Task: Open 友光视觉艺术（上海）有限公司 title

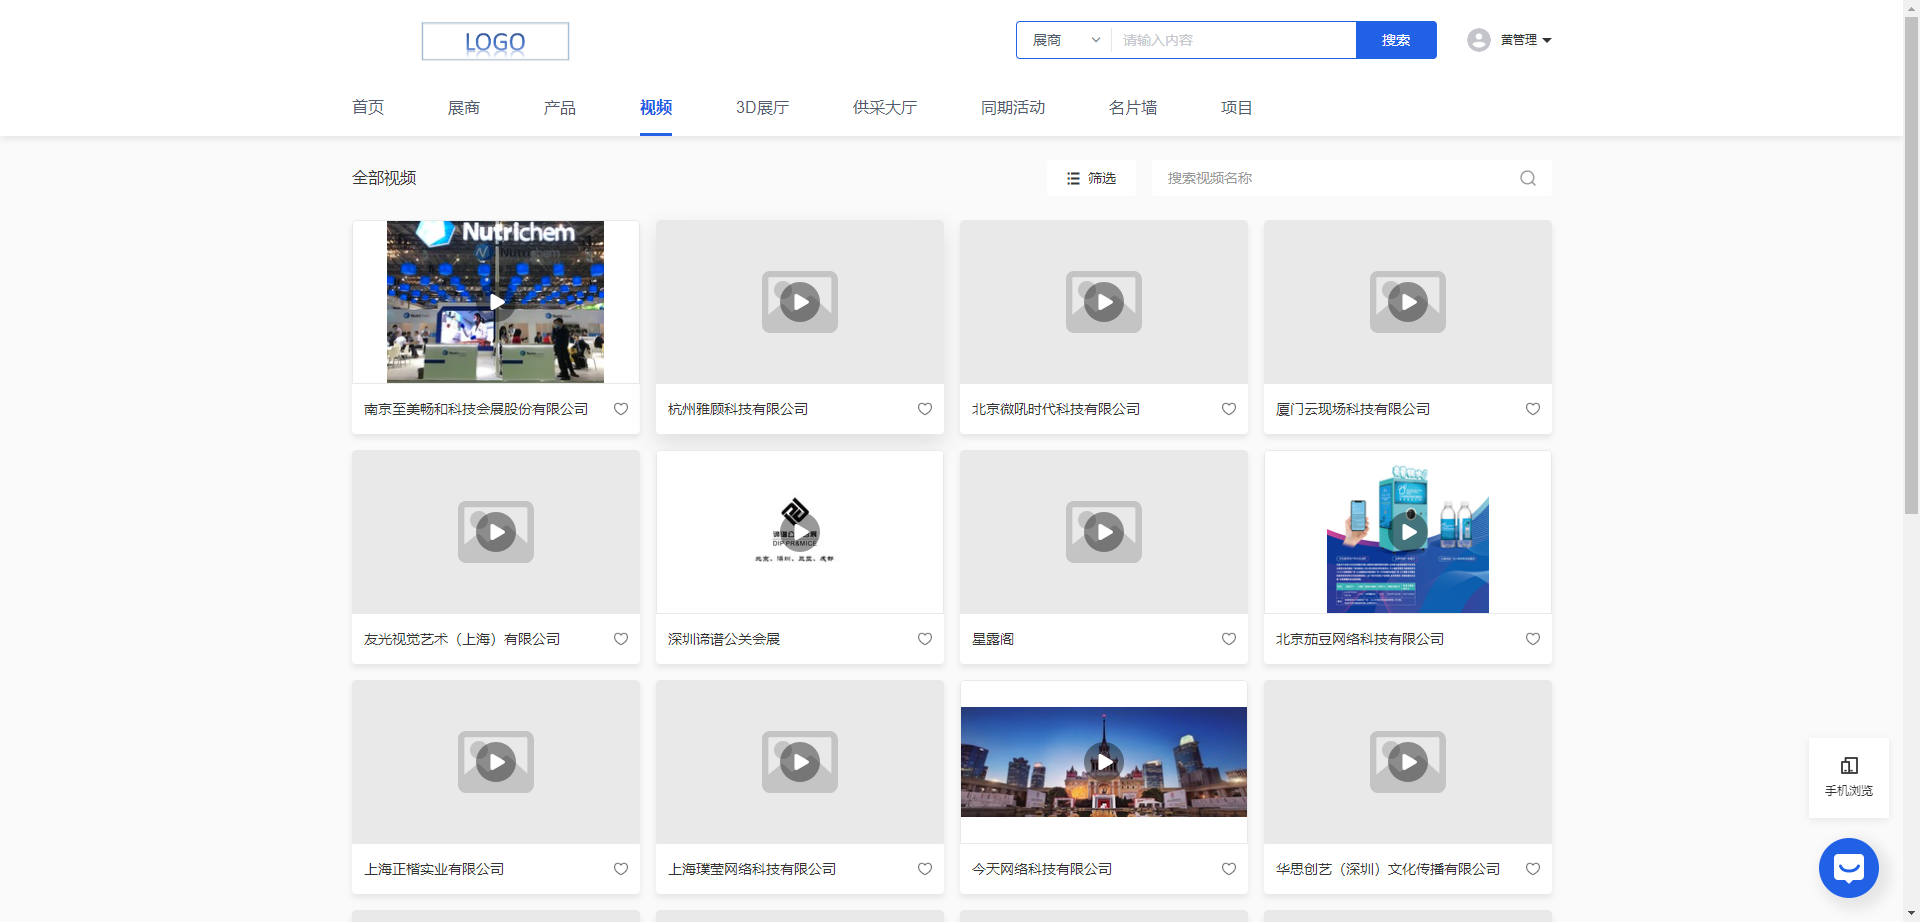Action: [x=462, y=639]
